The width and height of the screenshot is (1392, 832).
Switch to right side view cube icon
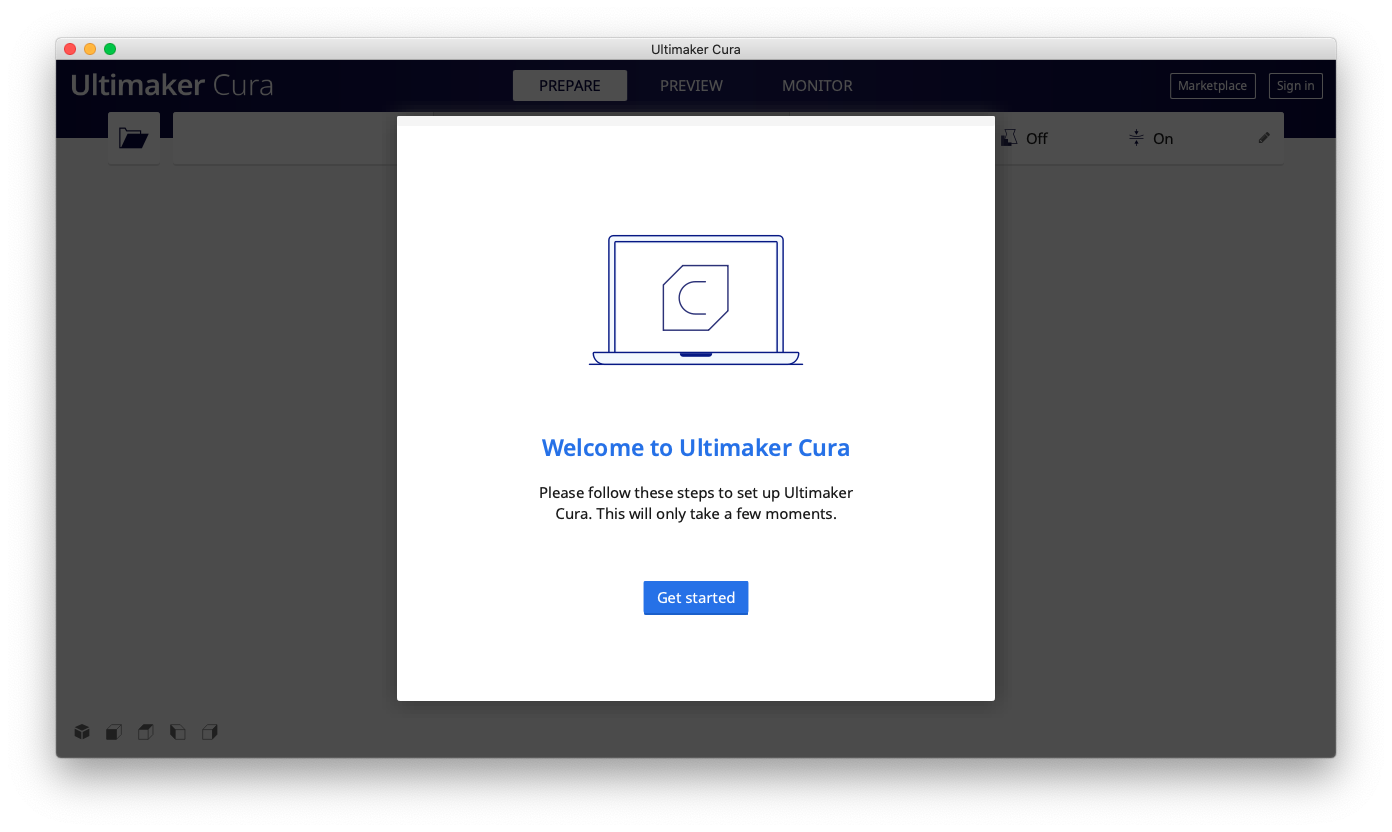coord(209,732)
